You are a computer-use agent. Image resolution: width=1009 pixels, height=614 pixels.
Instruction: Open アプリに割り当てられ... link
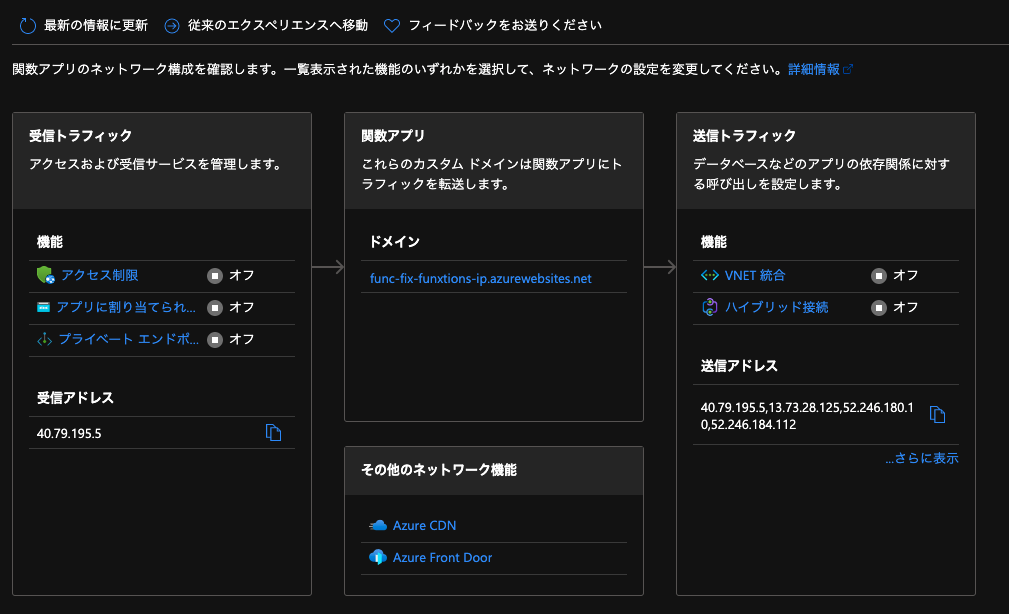[x=126, y=308]
